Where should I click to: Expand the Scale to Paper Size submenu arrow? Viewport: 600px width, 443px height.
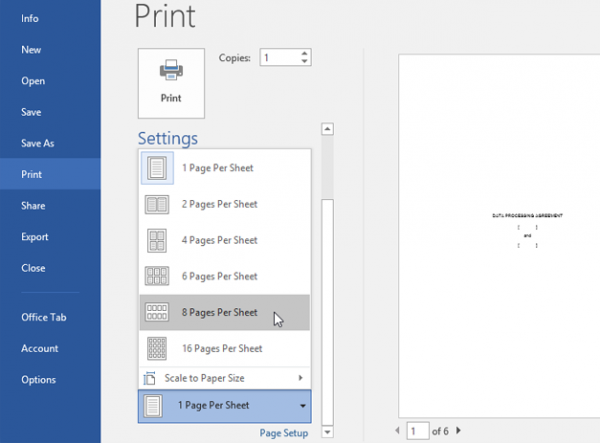tap(300, 378)
